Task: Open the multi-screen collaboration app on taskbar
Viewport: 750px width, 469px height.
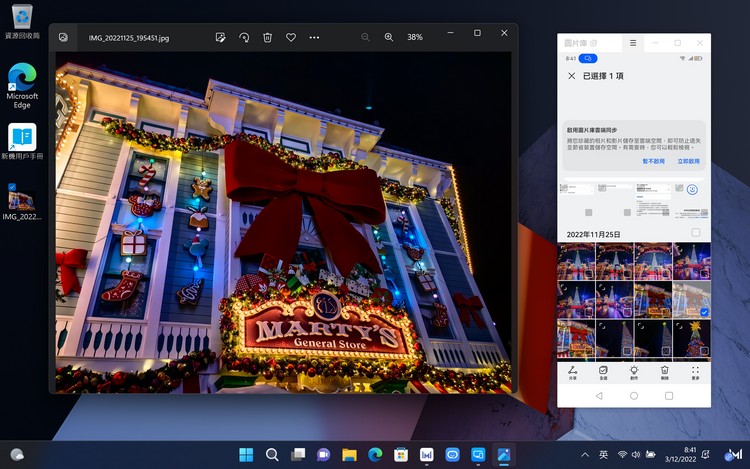Action: (x=478, y=455)
